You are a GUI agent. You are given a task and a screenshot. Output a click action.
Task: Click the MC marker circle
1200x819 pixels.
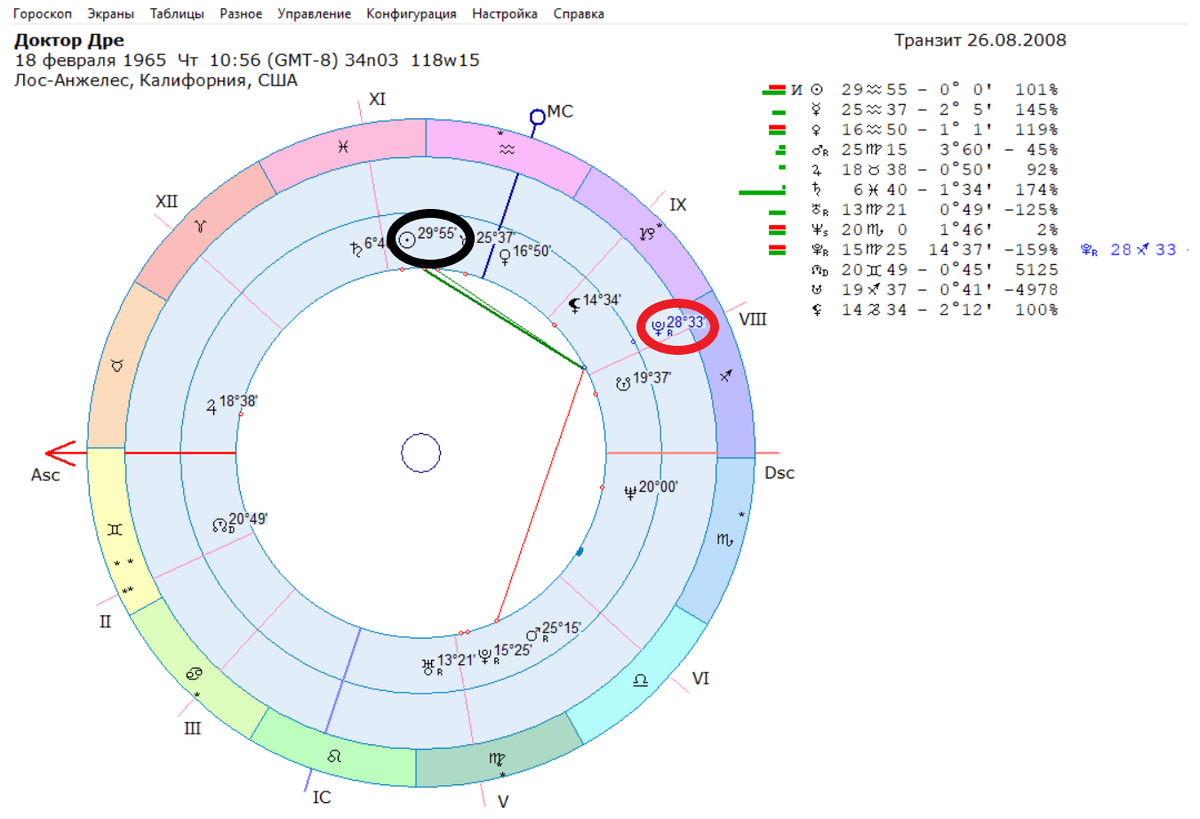pos(537,117)
